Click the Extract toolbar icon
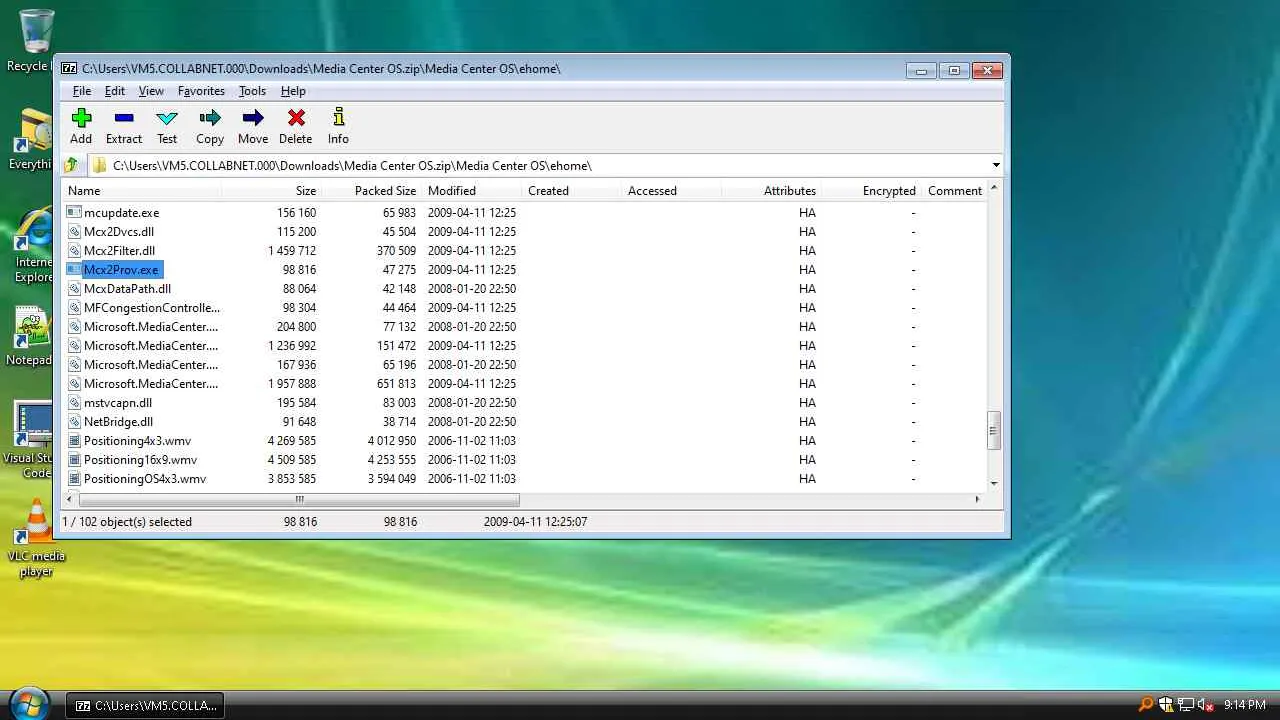This screenshot has width=1280, height=720. coord(124,119)
